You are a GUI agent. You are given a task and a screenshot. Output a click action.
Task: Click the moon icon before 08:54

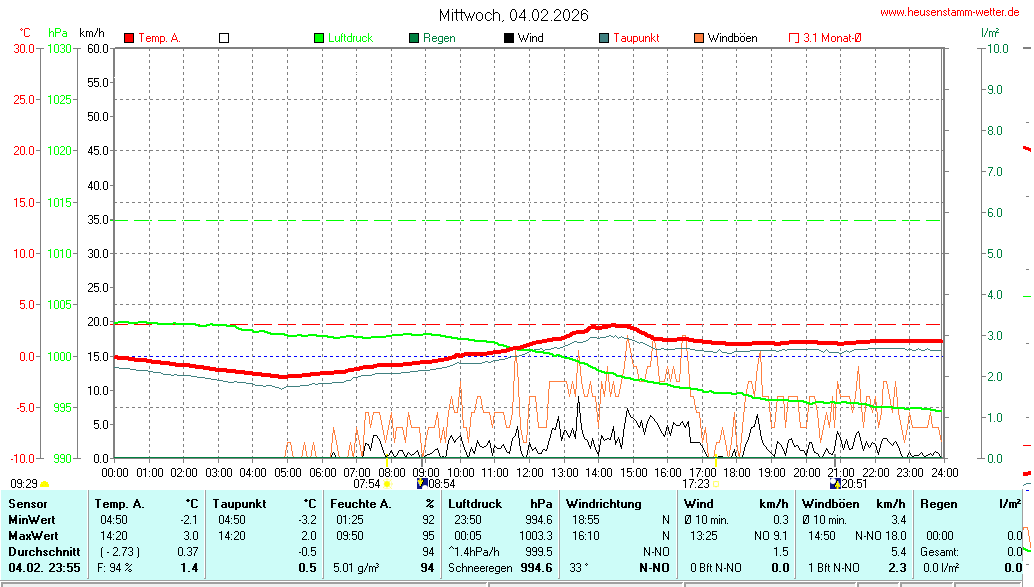(x=421, y=484)
